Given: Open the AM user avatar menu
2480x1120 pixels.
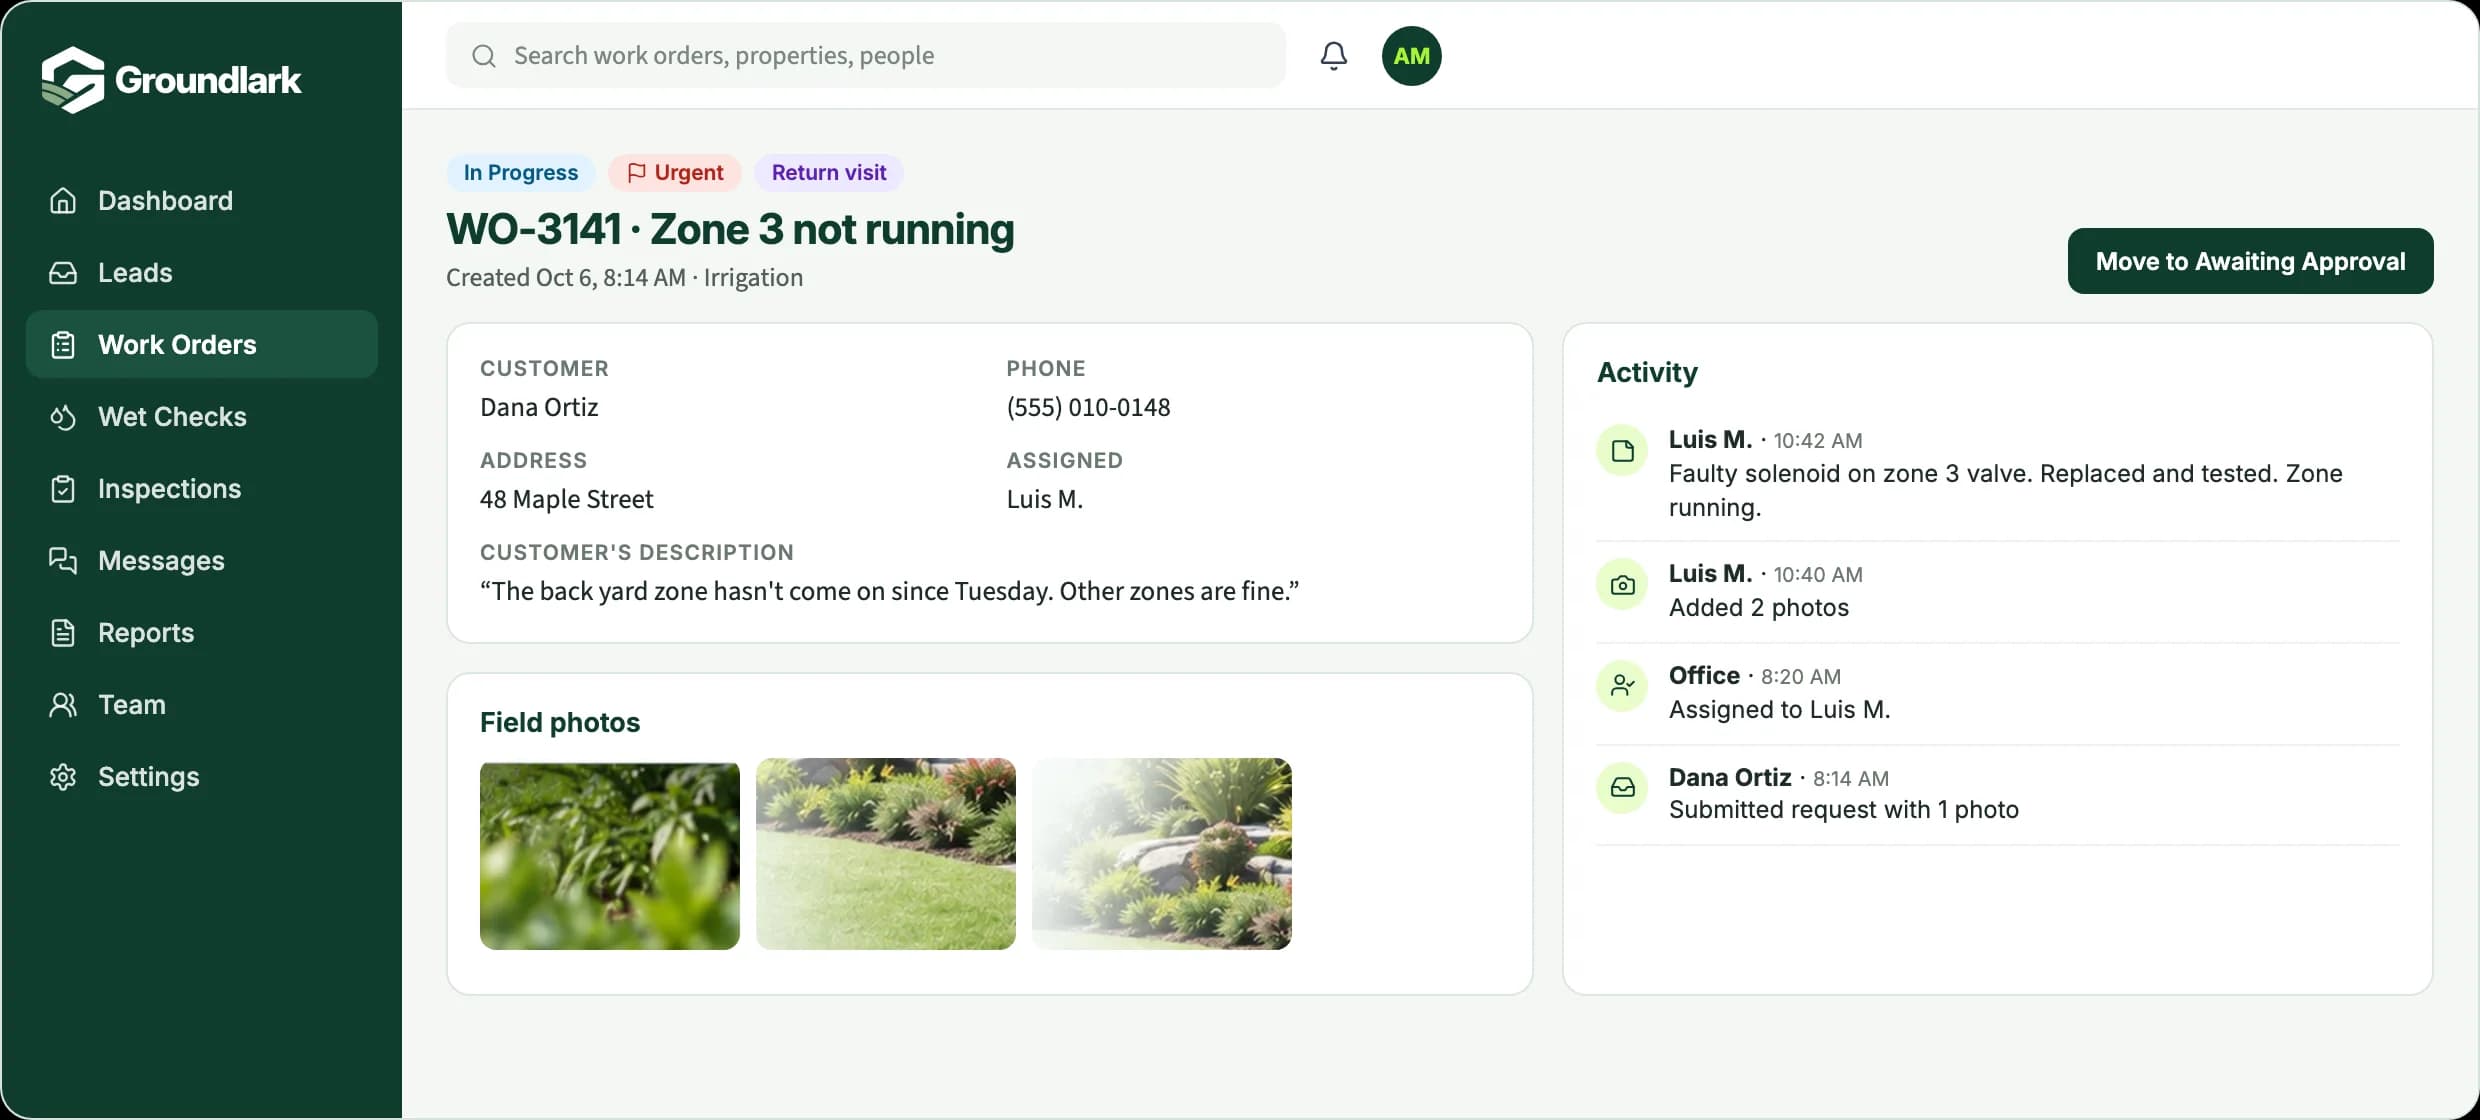Looking at the screenshot, I should 1411,56.
